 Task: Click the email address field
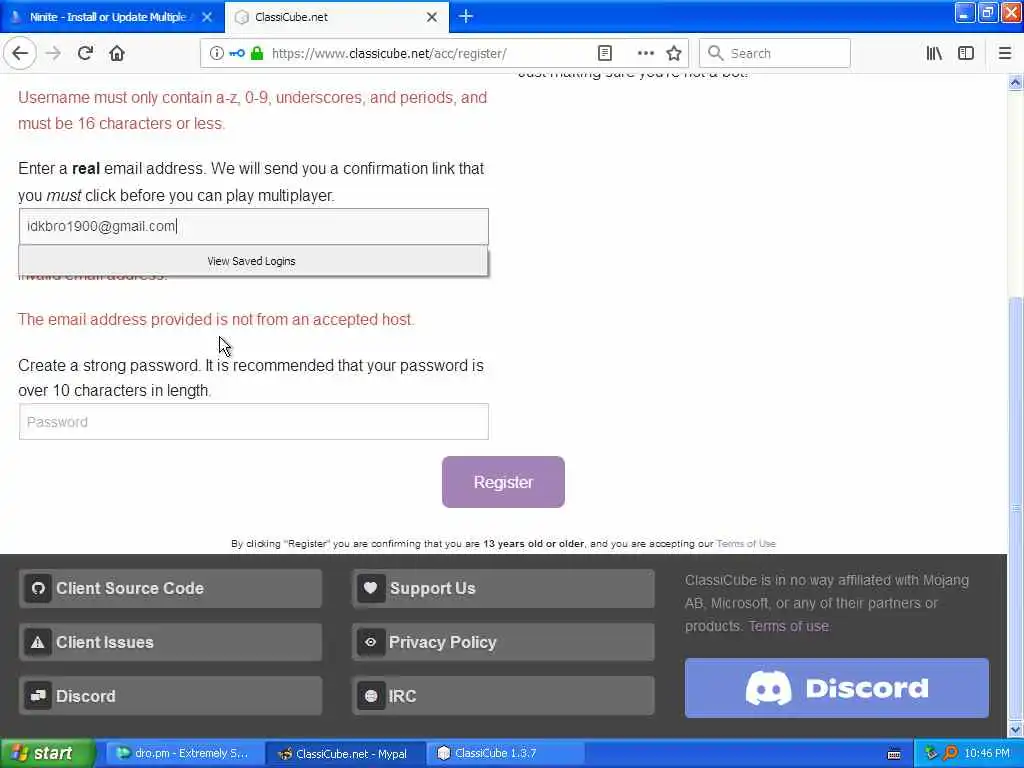point(253,226)
